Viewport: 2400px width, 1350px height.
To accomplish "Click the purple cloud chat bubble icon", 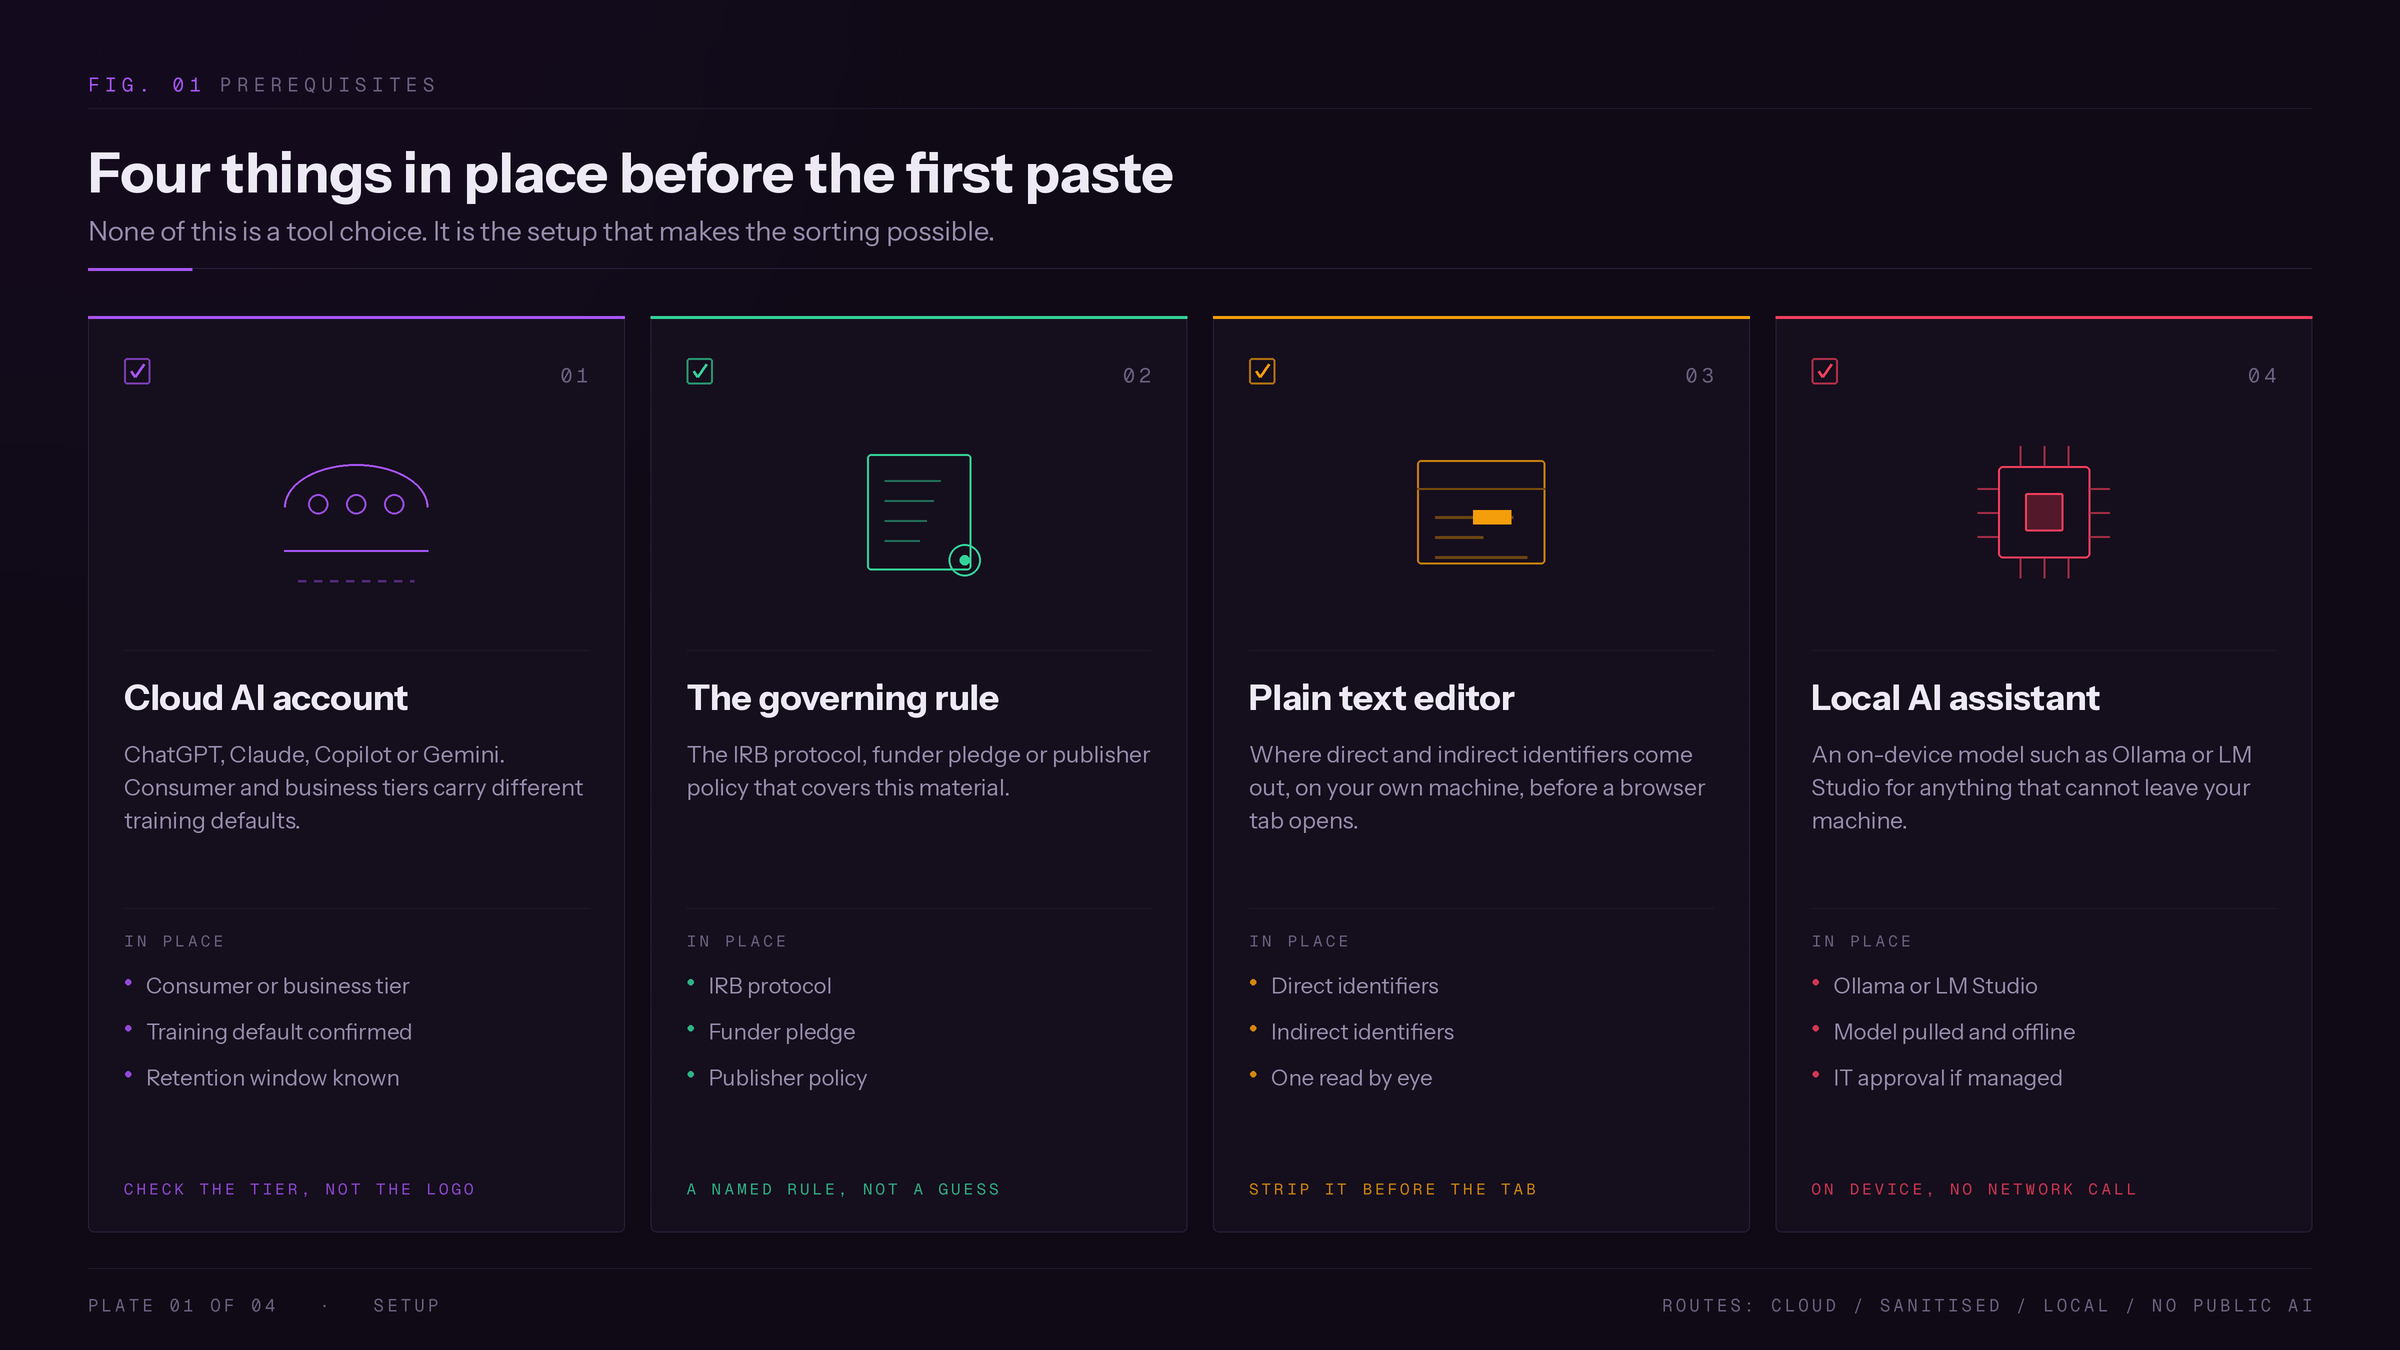I will 356,523.
